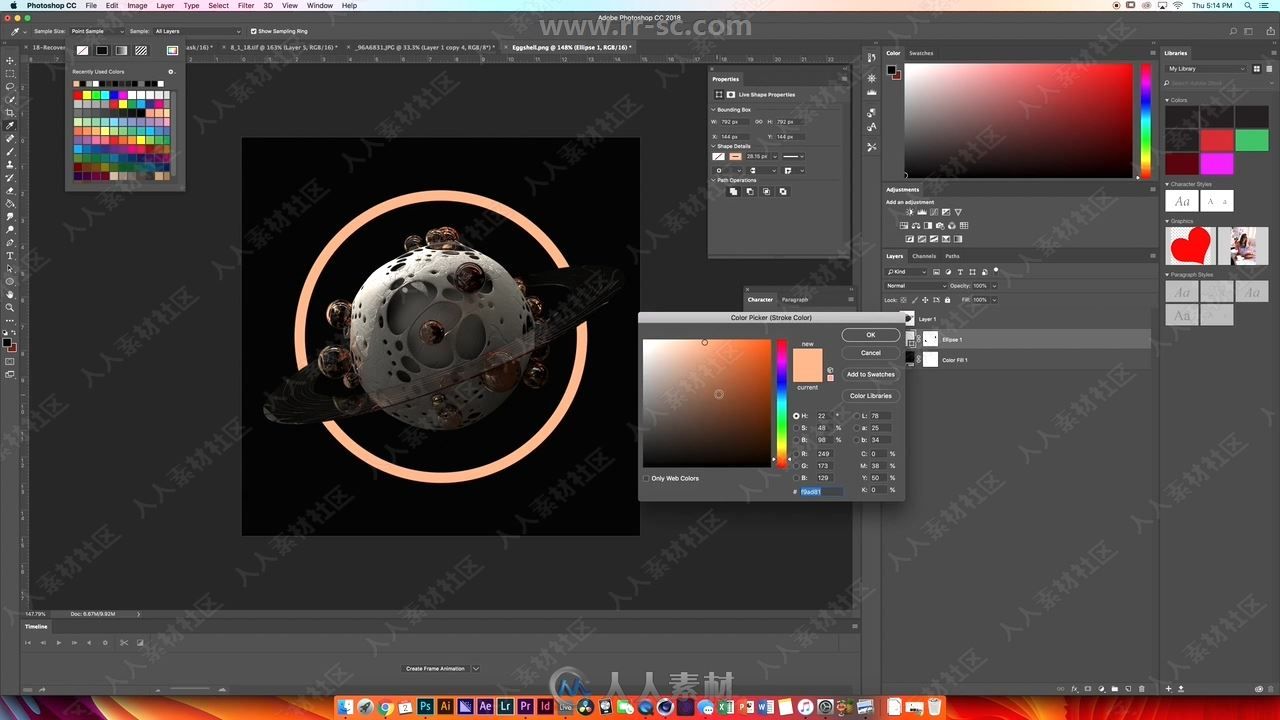
Task: Switch to the Paths tab
Action: point(952,256)
